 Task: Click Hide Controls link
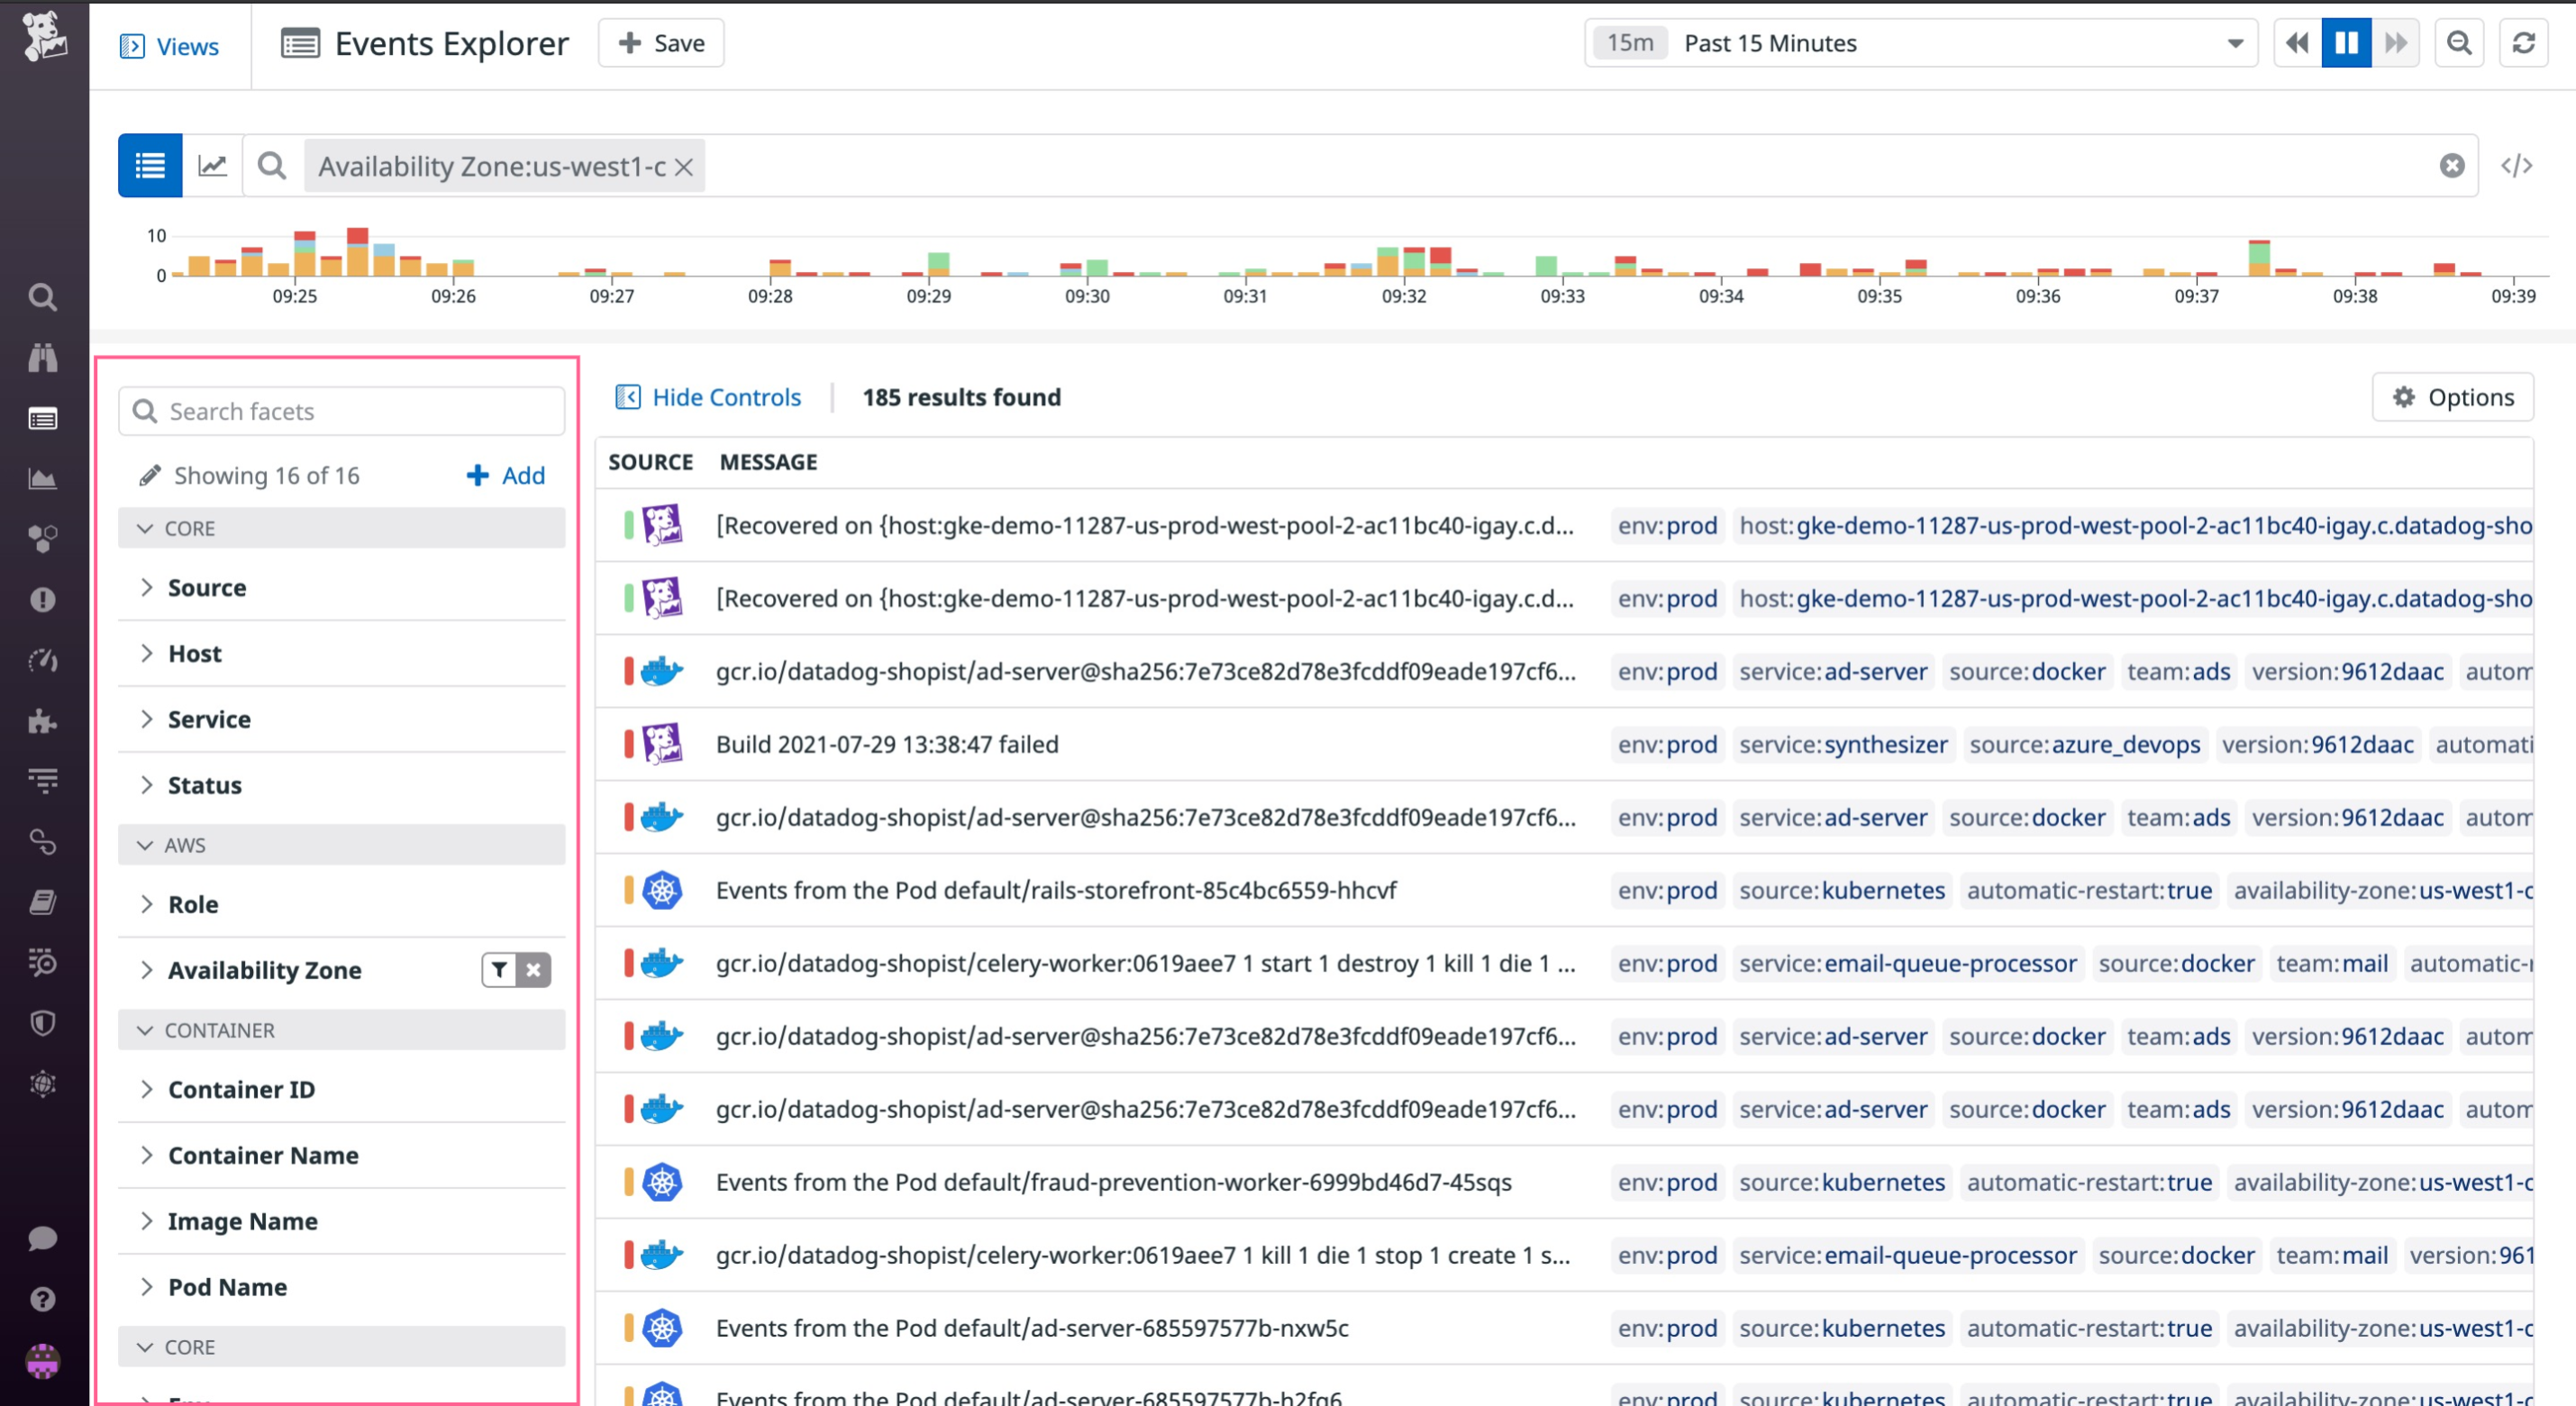click(708, 397)
